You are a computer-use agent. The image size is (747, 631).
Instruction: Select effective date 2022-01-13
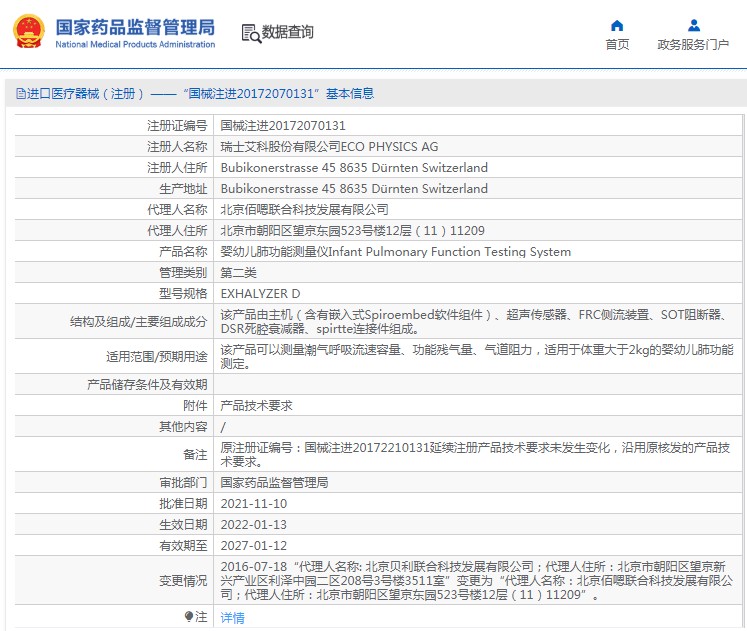(x=253, y=524)
